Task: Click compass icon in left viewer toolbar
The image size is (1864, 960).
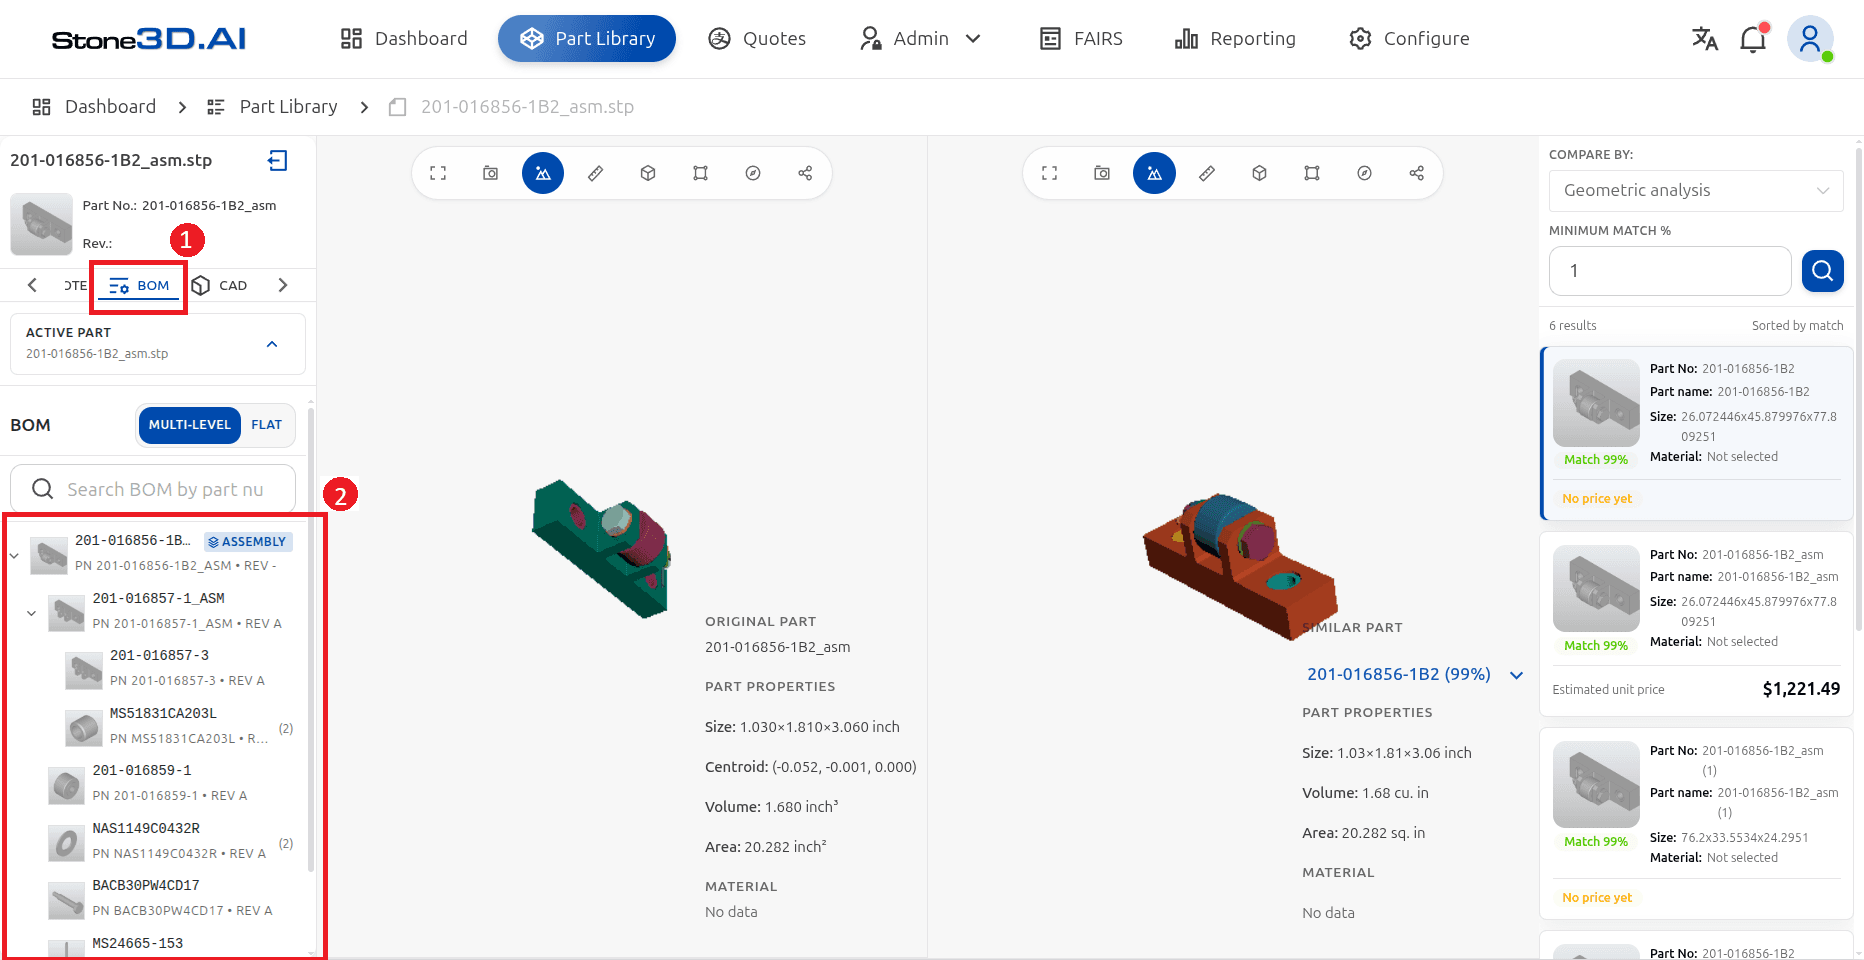Action: tap(753, 173)
